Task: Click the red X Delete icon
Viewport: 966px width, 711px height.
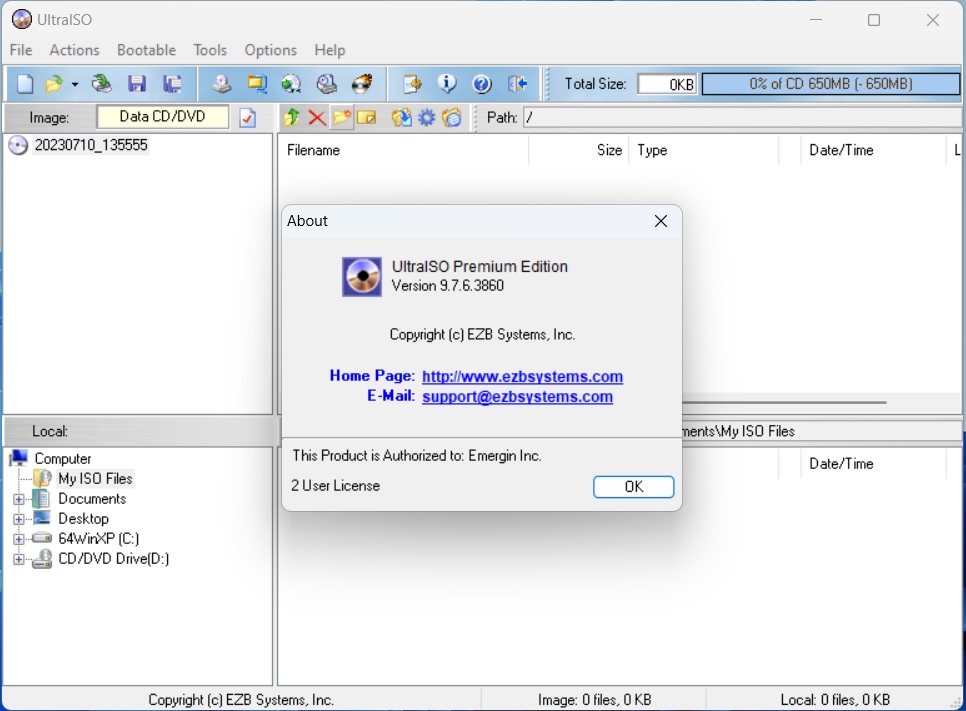Action: (x=317, y=117)
